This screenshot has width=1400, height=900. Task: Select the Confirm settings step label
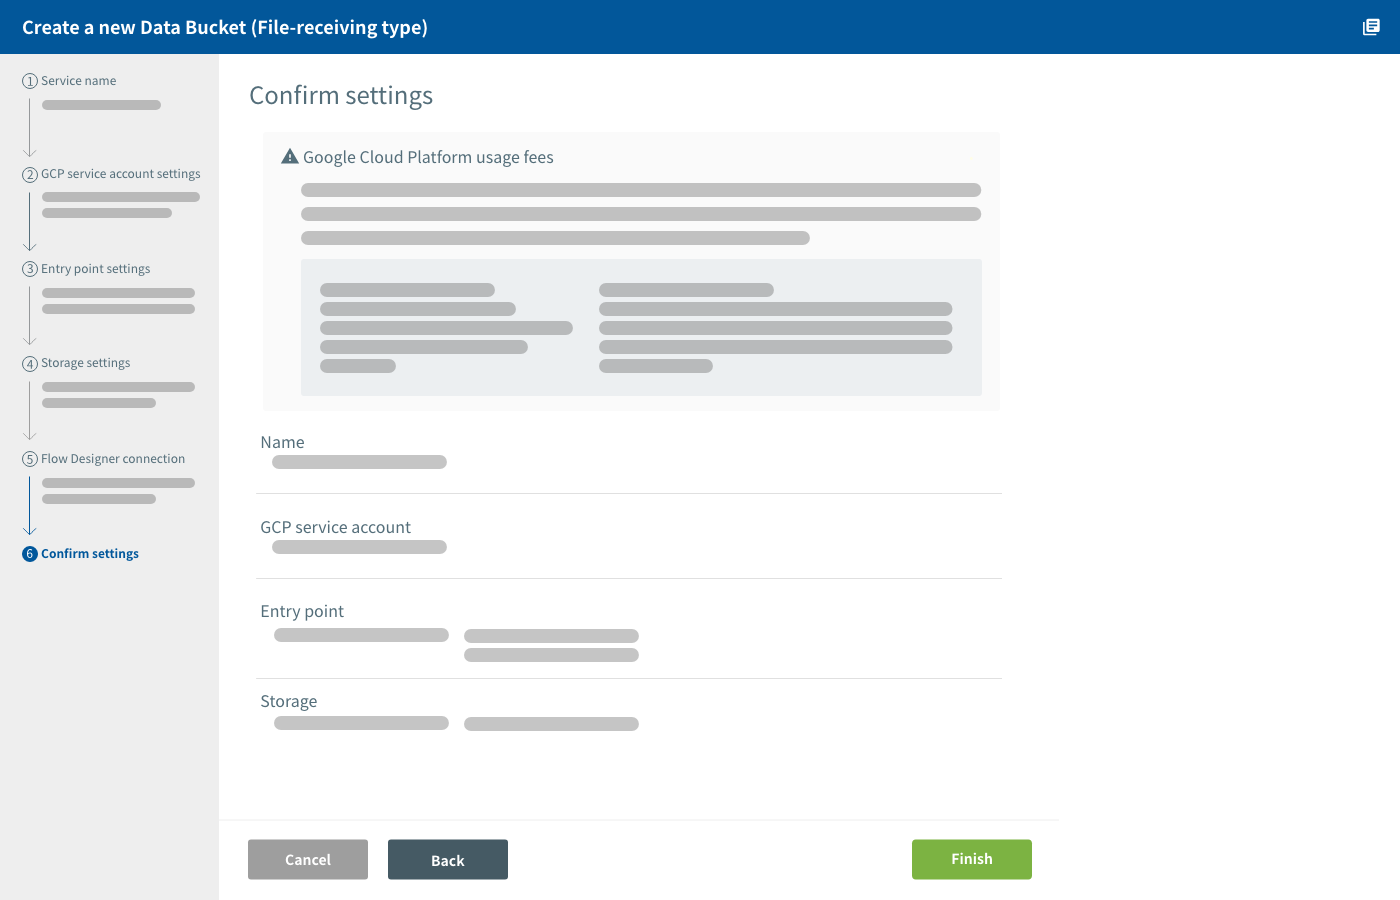[90, 554]
